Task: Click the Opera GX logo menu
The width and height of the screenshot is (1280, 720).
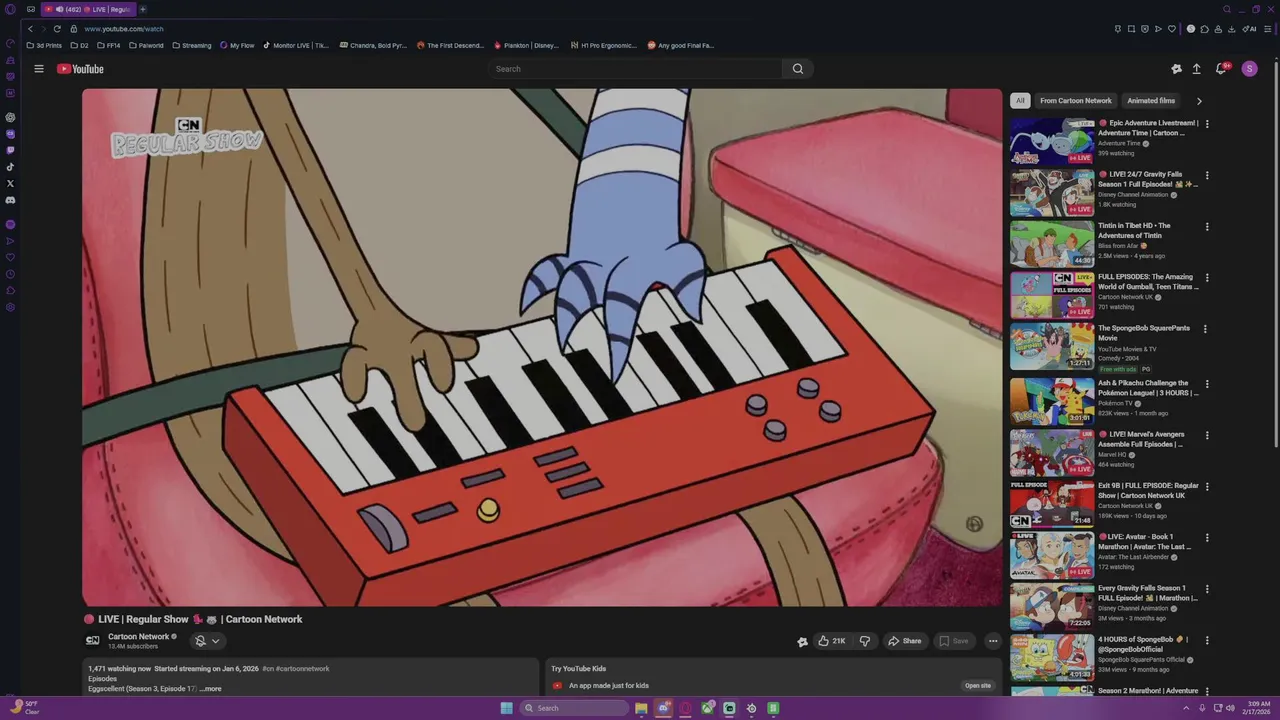Action: pos(10,9)
